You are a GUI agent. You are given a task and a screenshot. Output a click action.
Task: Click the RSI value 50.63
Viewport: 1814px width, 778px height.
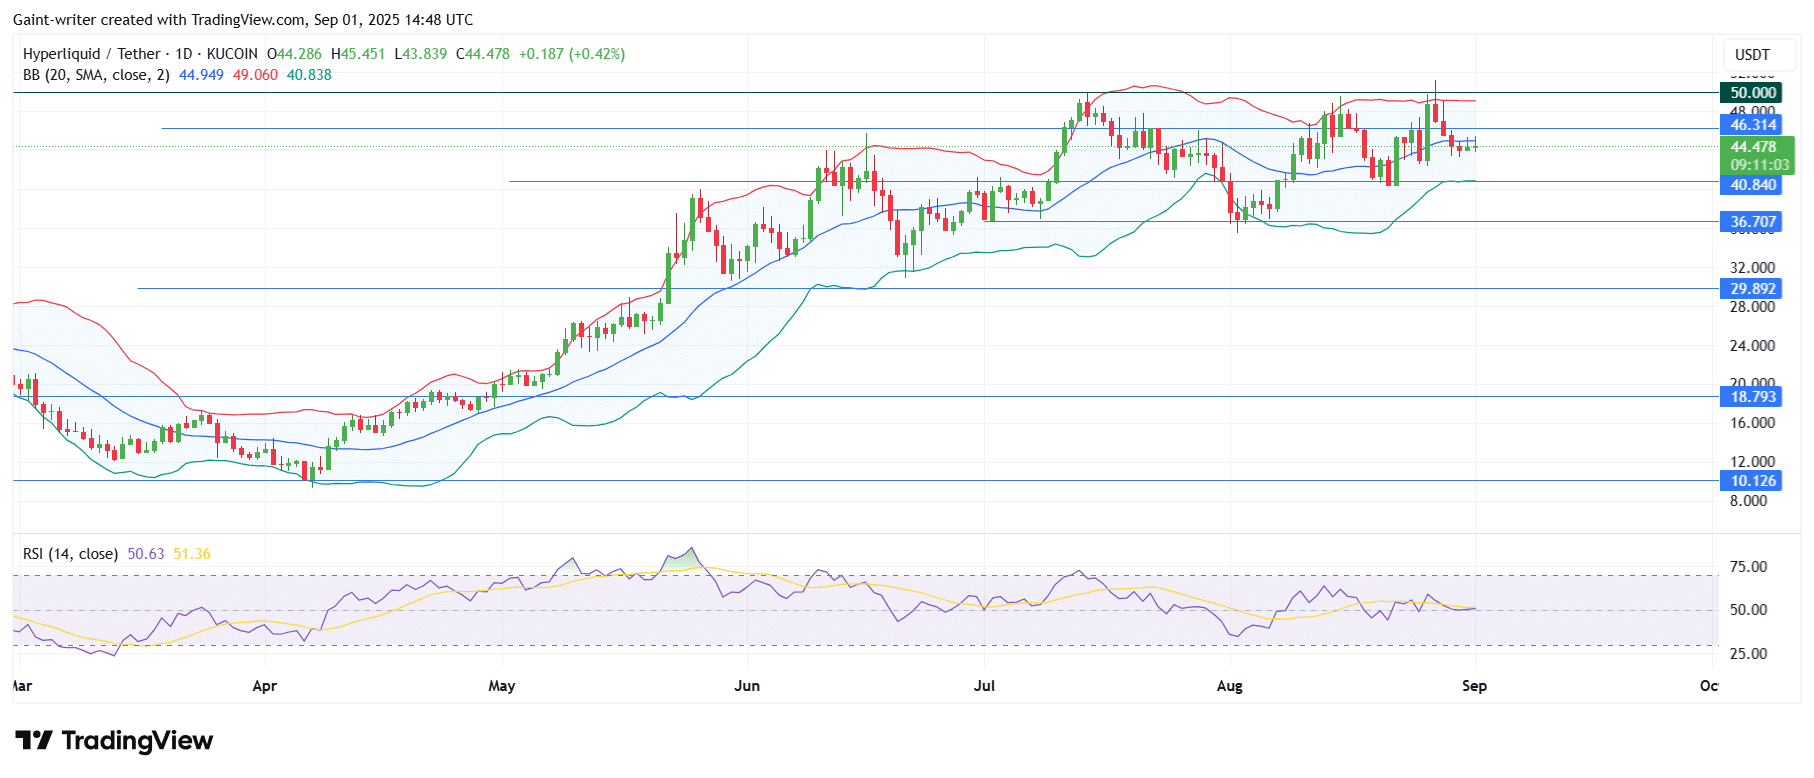pyautogui.click(x=146, y=554)
